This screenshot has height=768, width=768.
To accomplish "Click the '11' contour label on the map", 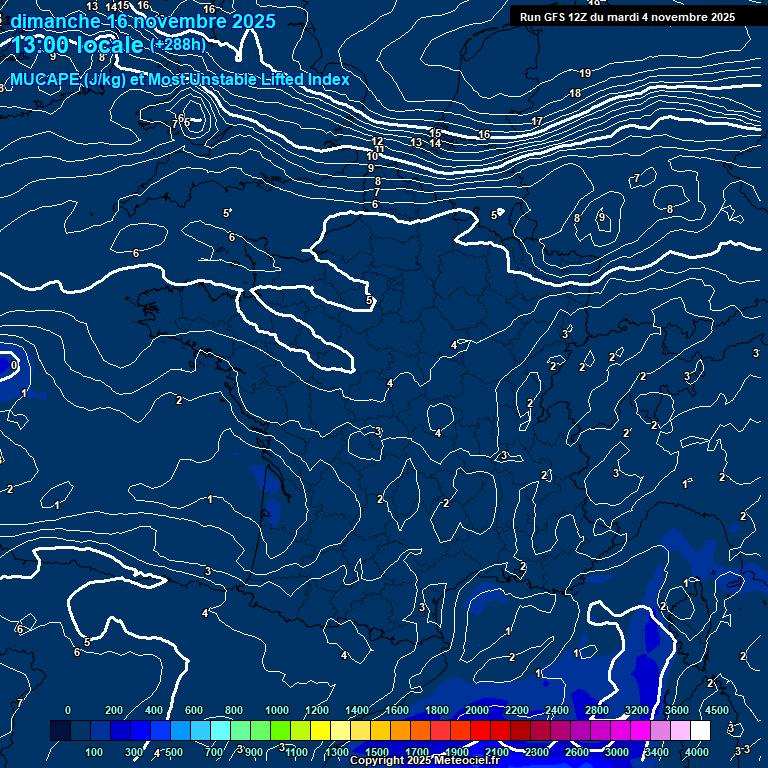I will (x=379, y=150).
